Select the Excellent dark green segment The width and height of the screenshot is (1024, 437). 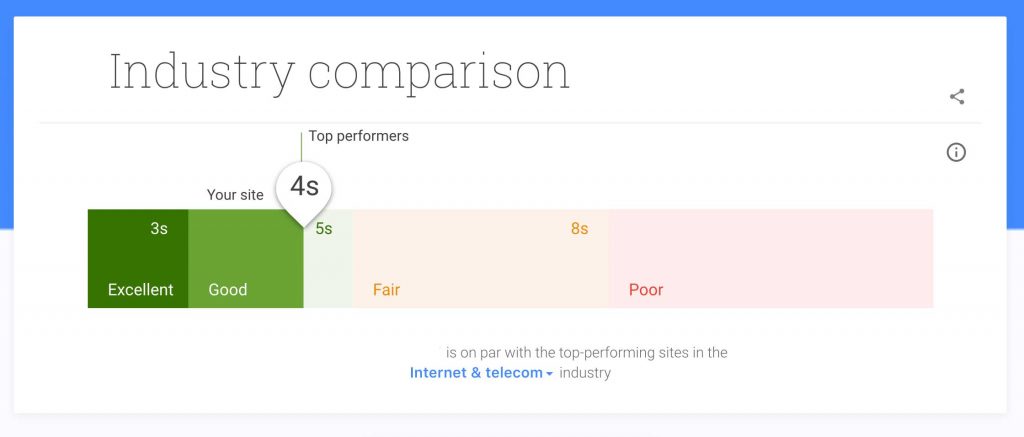[138, 259]
